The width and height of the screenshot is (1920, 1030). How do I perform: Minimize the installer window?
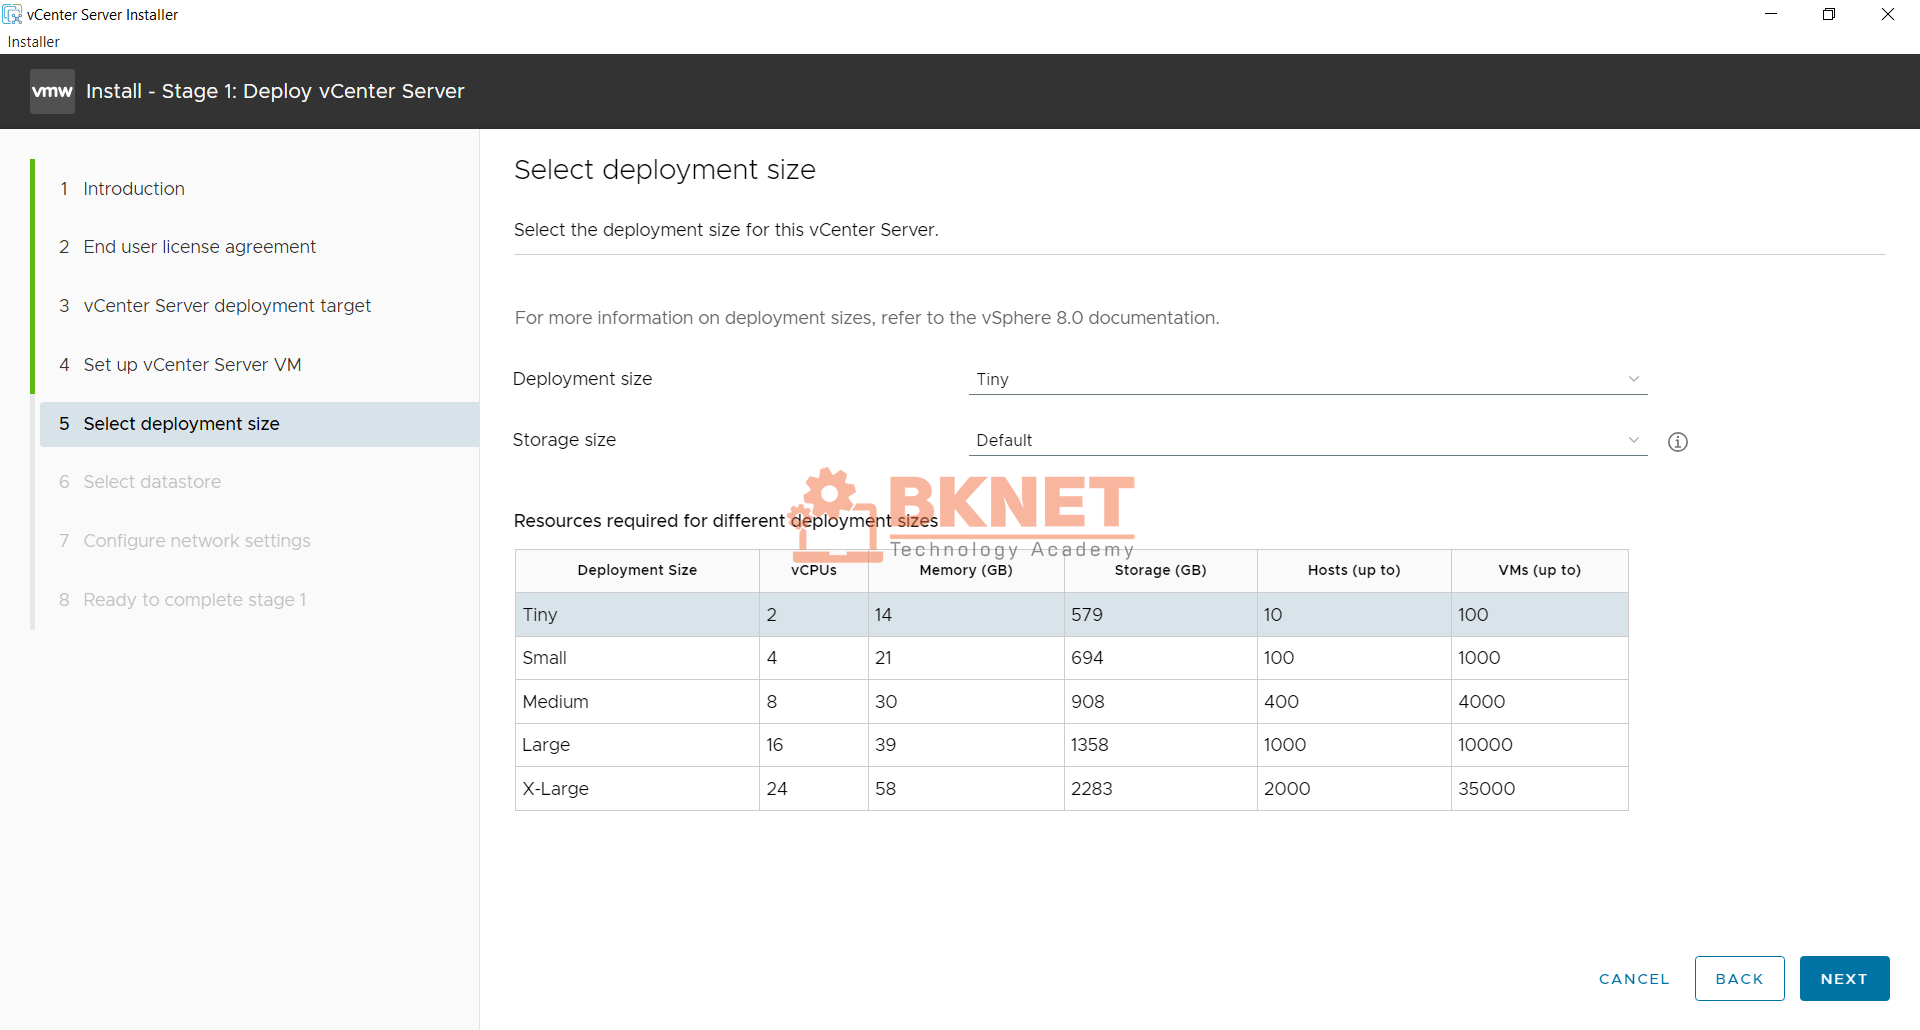(1770, 14)
